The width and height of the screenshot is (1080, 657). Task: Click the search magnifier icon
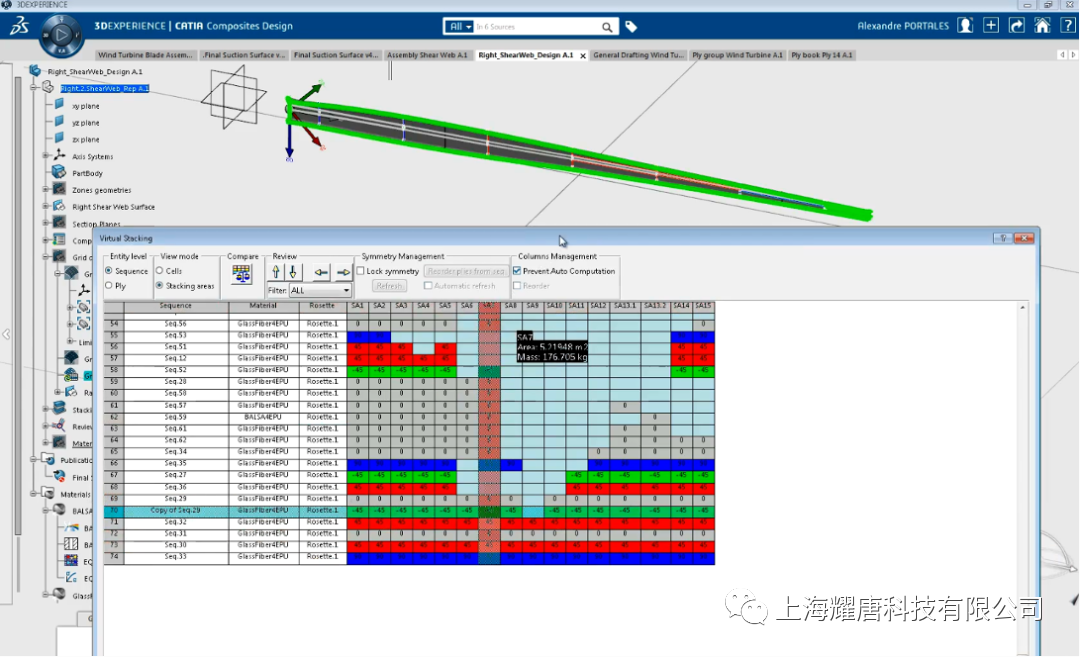click(607, 27)
